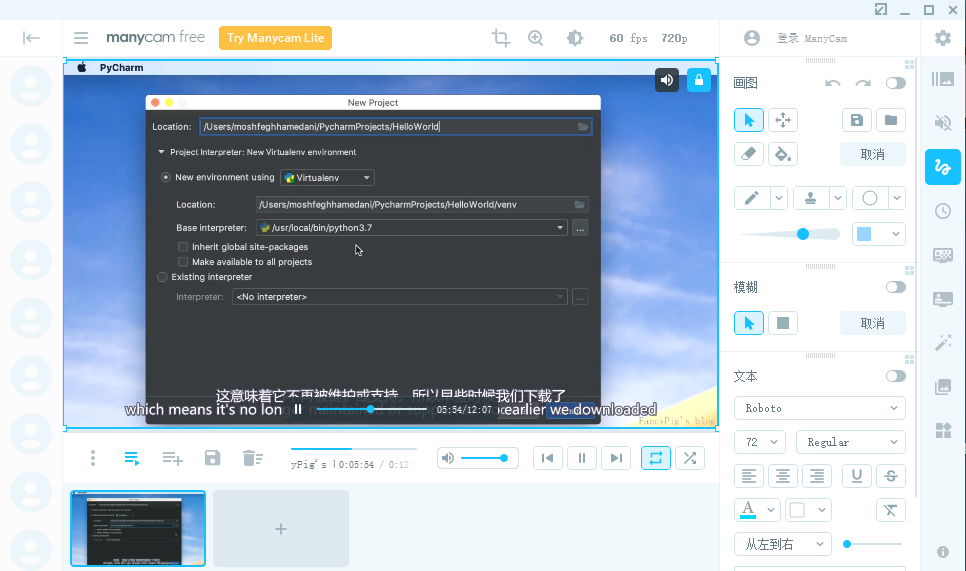This screenshot has width=966, height=571.
Task: Mute the video source speaker icon
Action: pos(667,80)
